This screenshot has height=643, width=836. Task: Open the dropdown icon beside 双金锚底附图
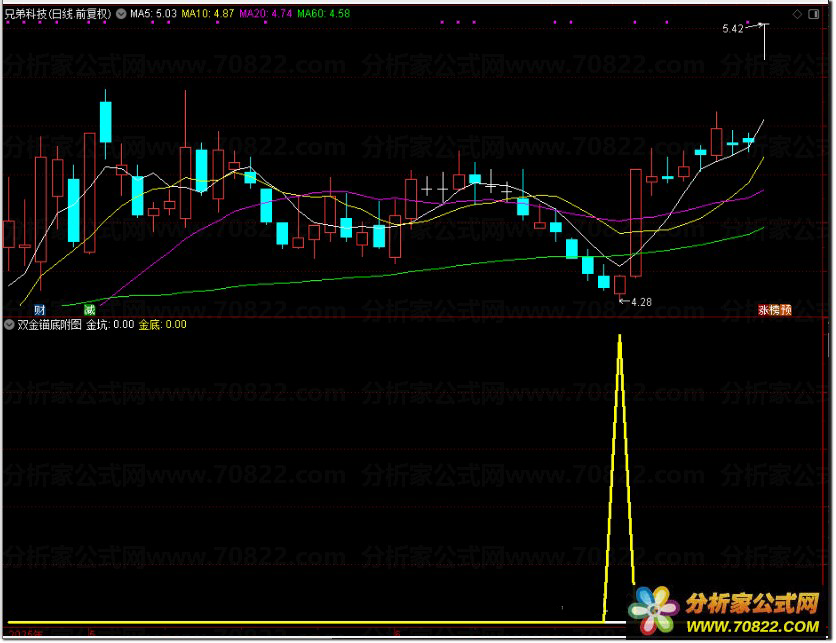click(x=9, y=324)
